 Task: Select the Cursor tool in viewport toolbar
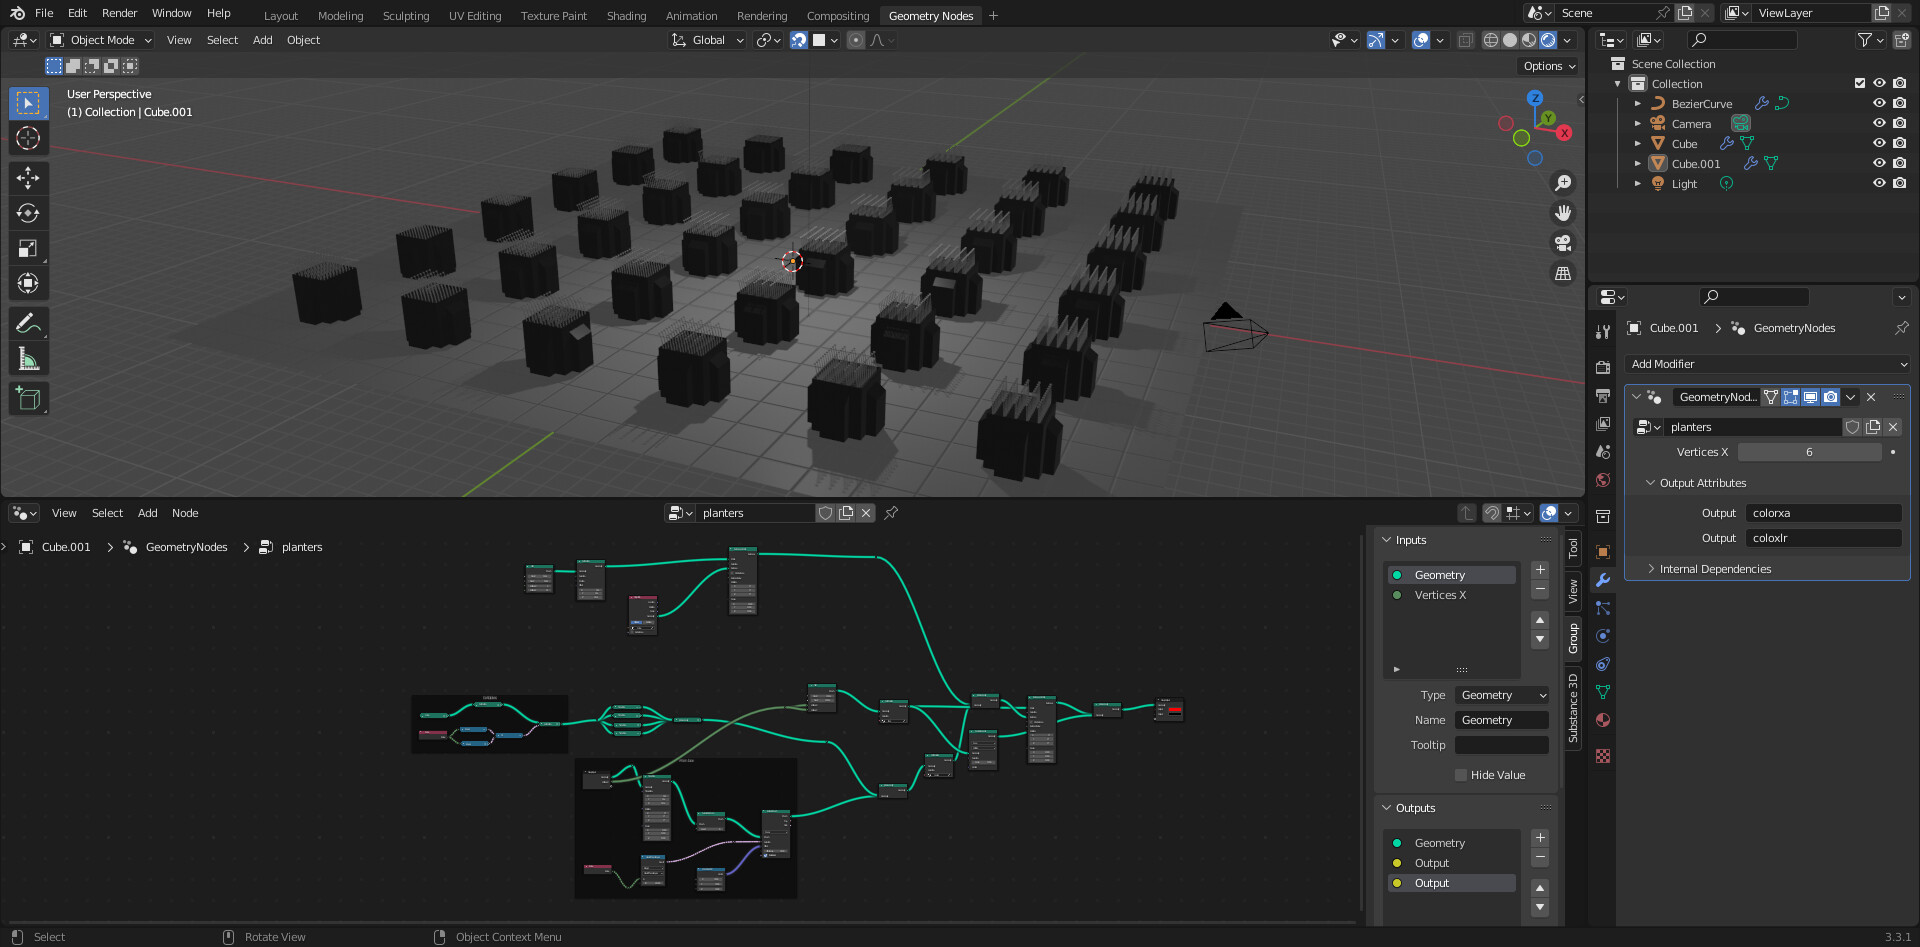pyautogui.click(x=28, y=138)
